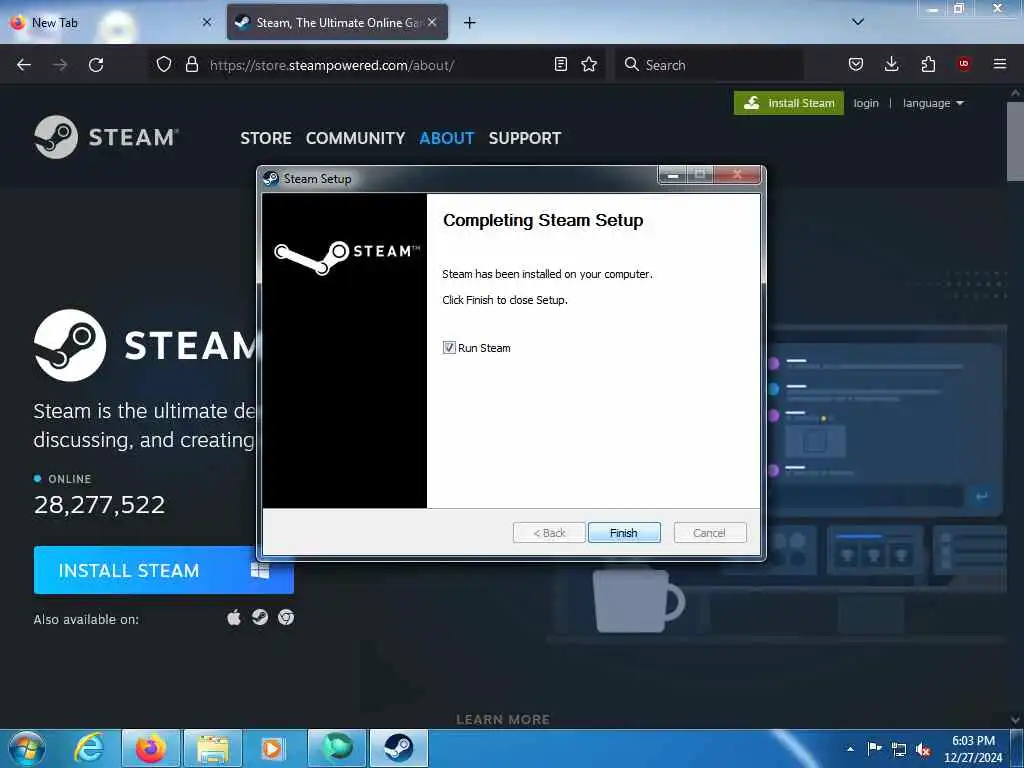Click the padlock site info icon
Screen dimensions: 1024x768
(x=192, y=65)
